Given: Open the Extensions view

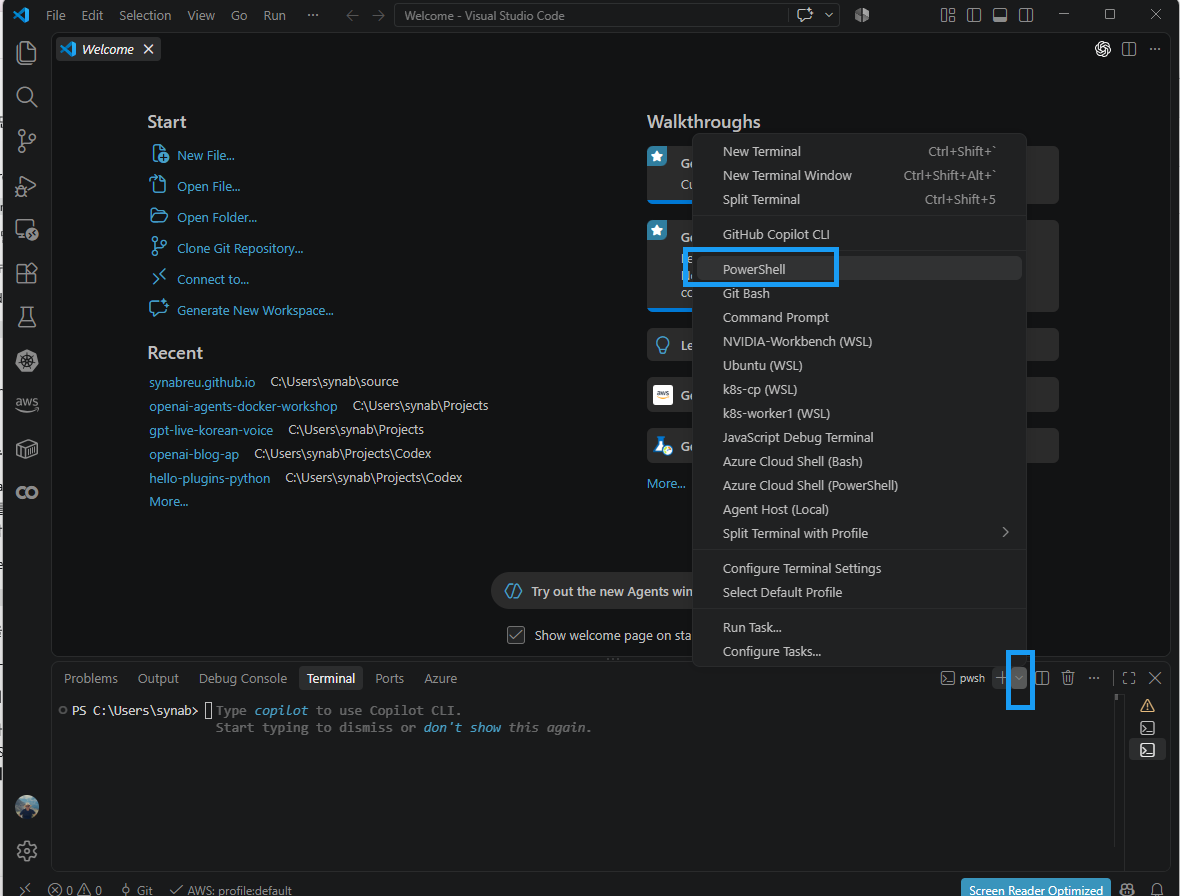Looking at the screenshot, I should pyautogui.click(x=26, y=273).
